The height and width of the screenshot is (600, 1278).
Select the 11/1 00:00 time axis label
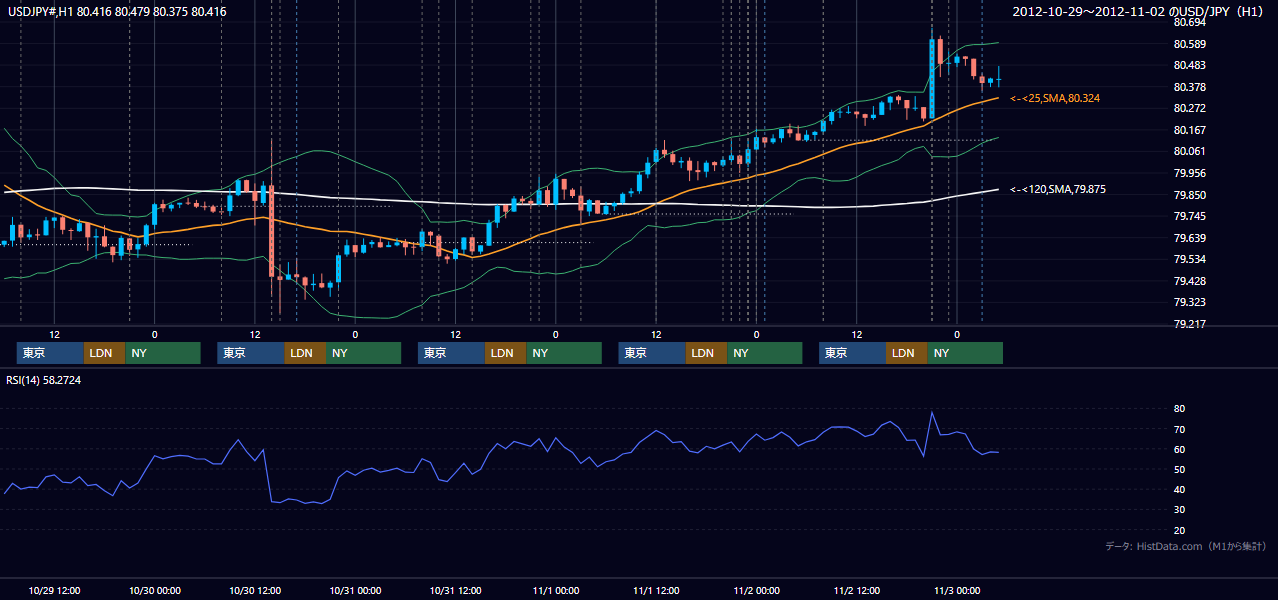click(x=555, y=590)
